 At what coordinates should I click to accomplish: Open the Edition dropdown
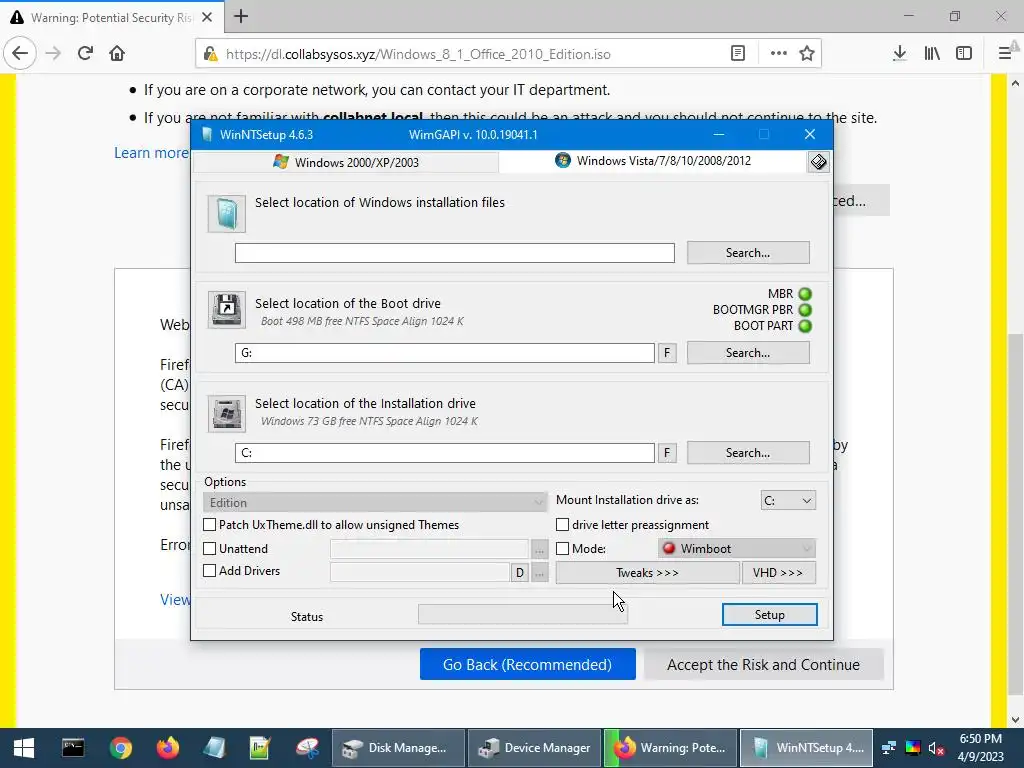(375, 502)
